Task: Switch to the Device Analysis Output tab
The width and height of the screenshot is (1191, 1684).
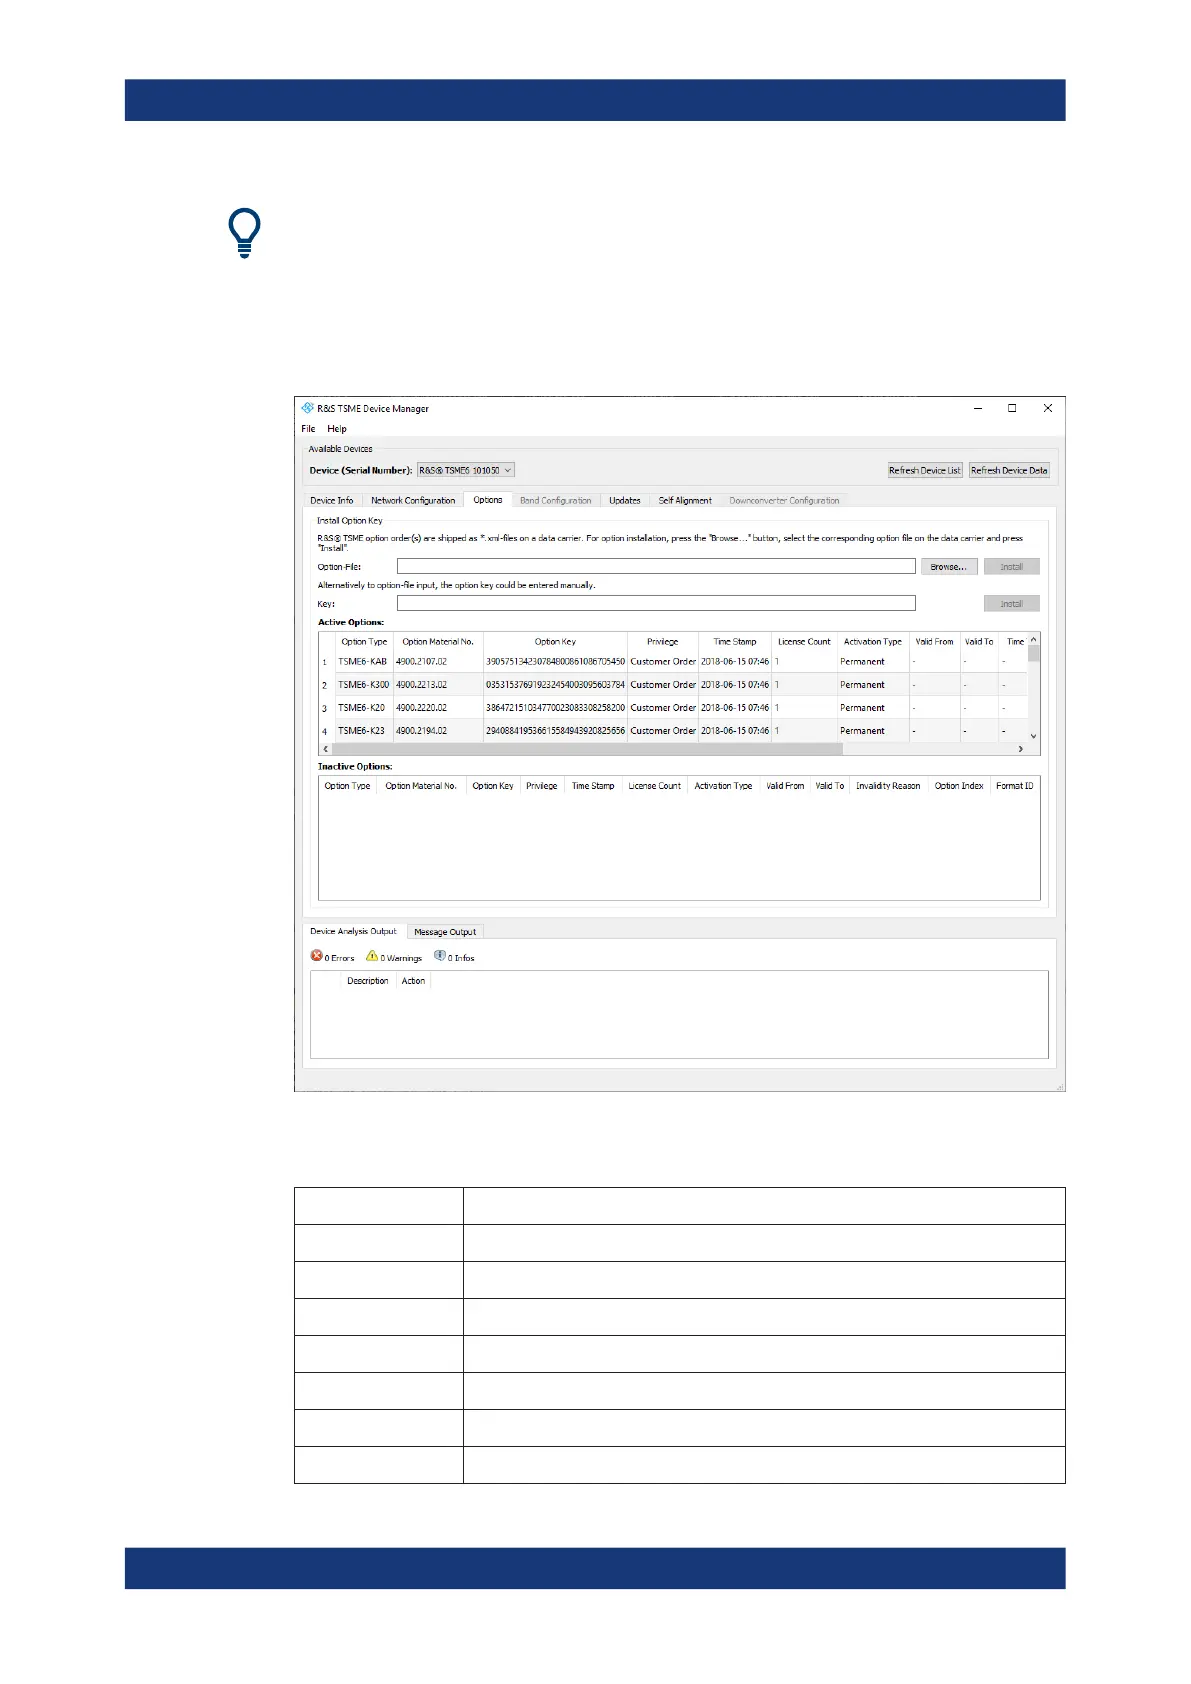Action: click(353, 931)
